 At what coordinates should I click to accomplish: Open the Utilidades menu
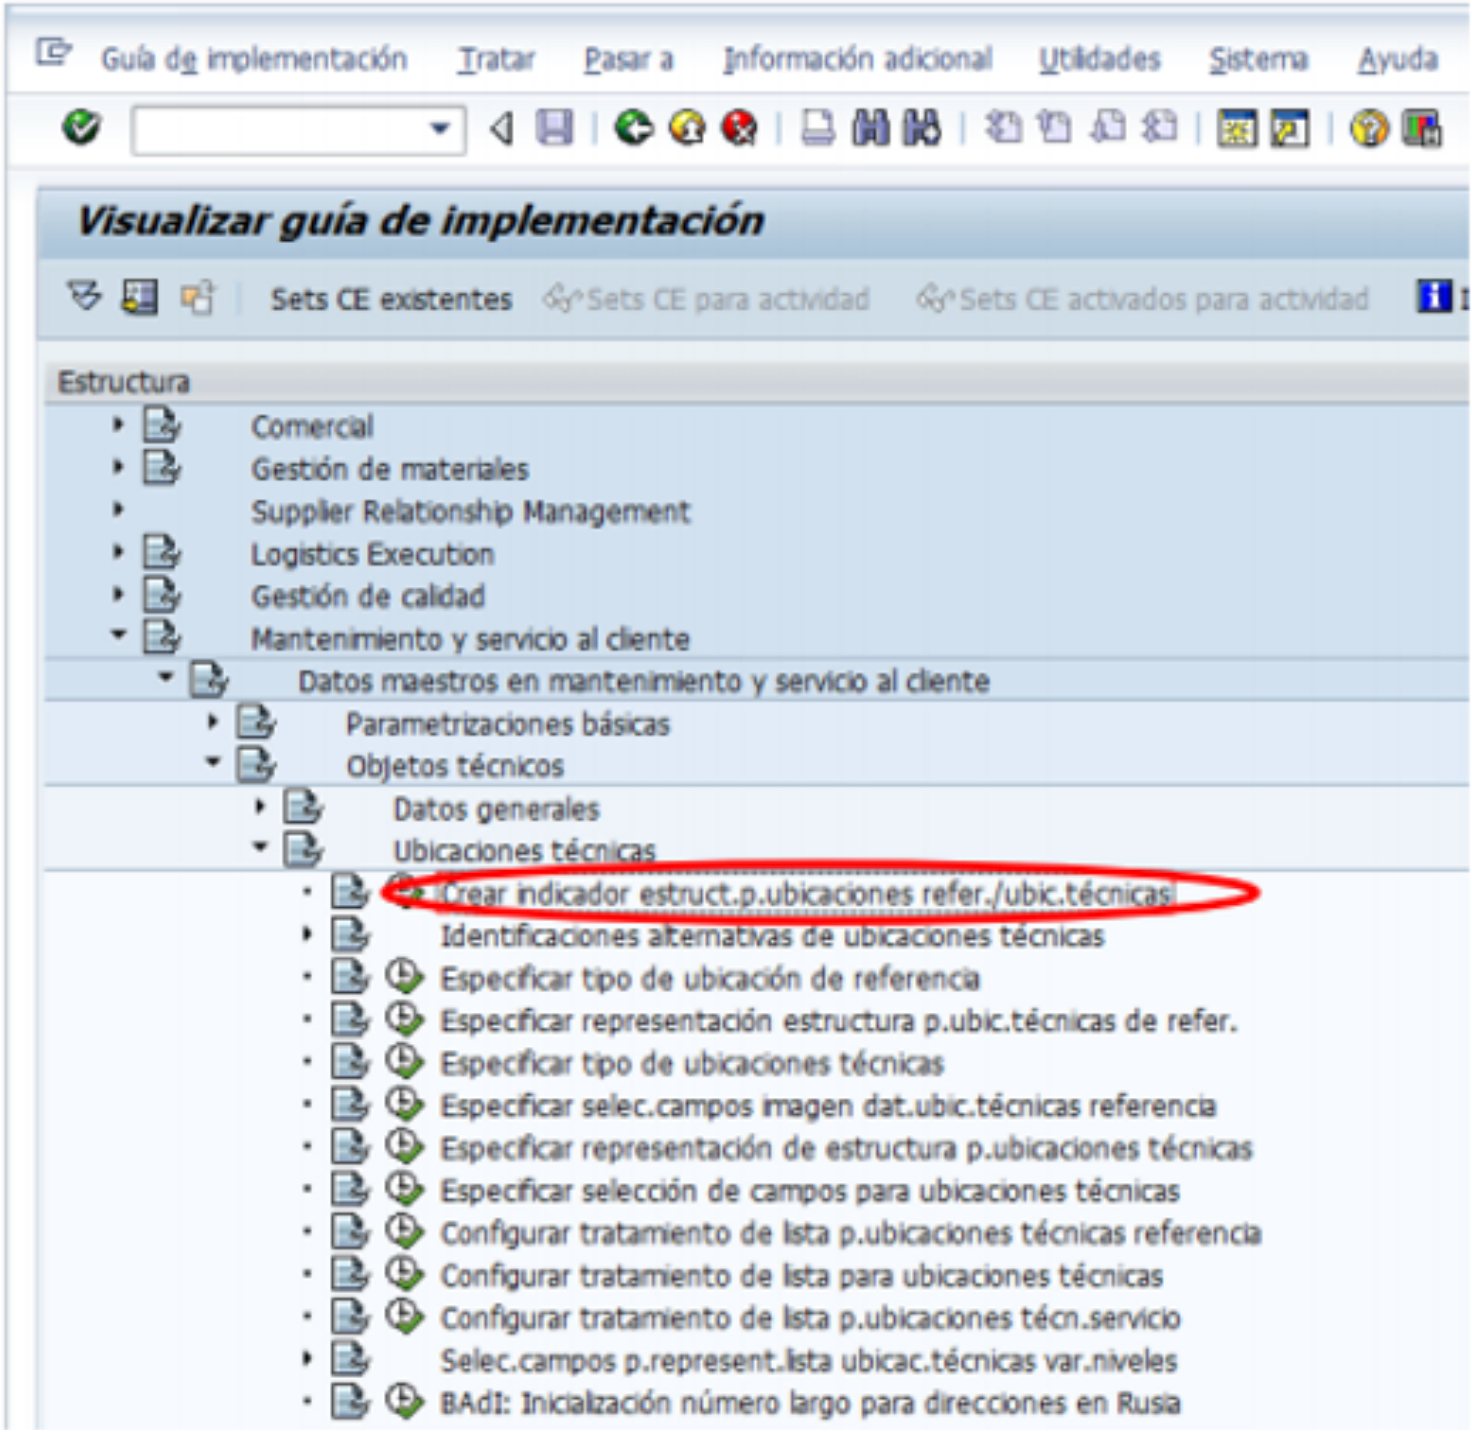[1100, 60]
